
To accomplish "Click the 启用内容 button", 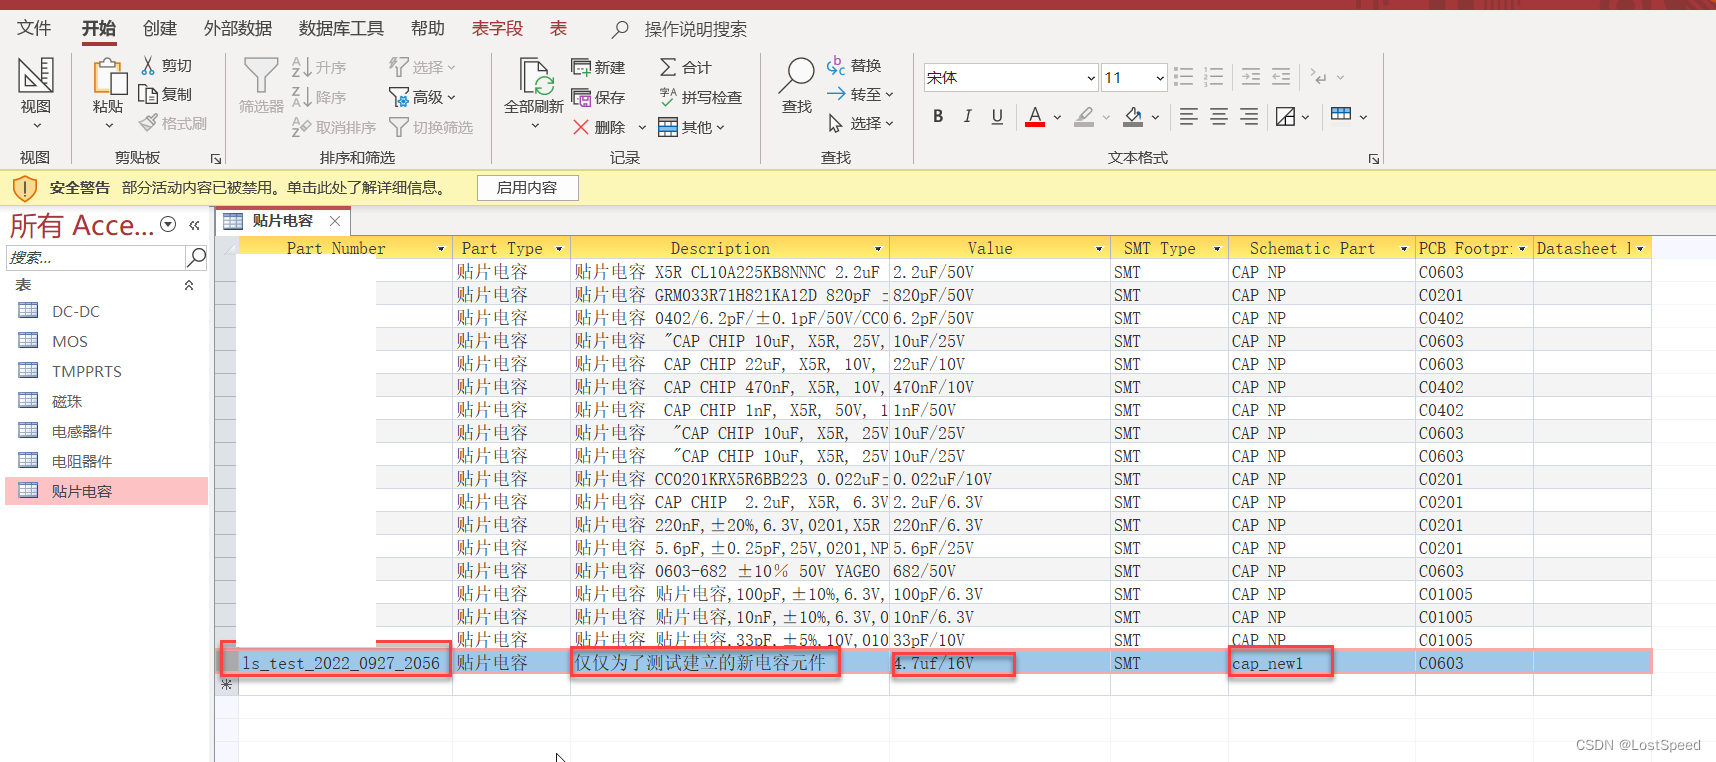I will [x=527, y=187].
